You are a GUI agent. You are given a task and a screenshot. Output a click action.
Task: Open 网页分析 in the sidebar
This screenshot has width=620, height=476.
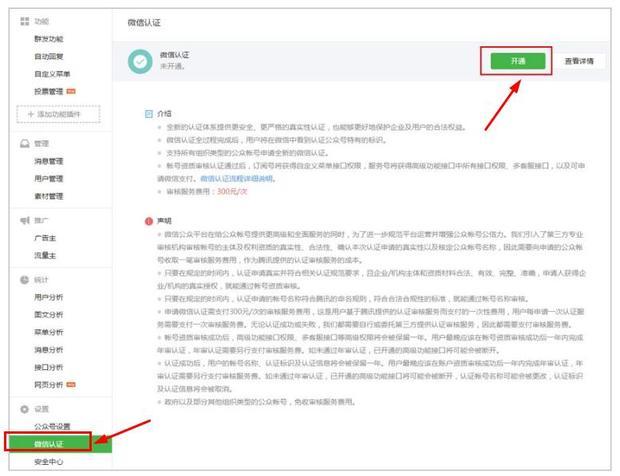49,385
